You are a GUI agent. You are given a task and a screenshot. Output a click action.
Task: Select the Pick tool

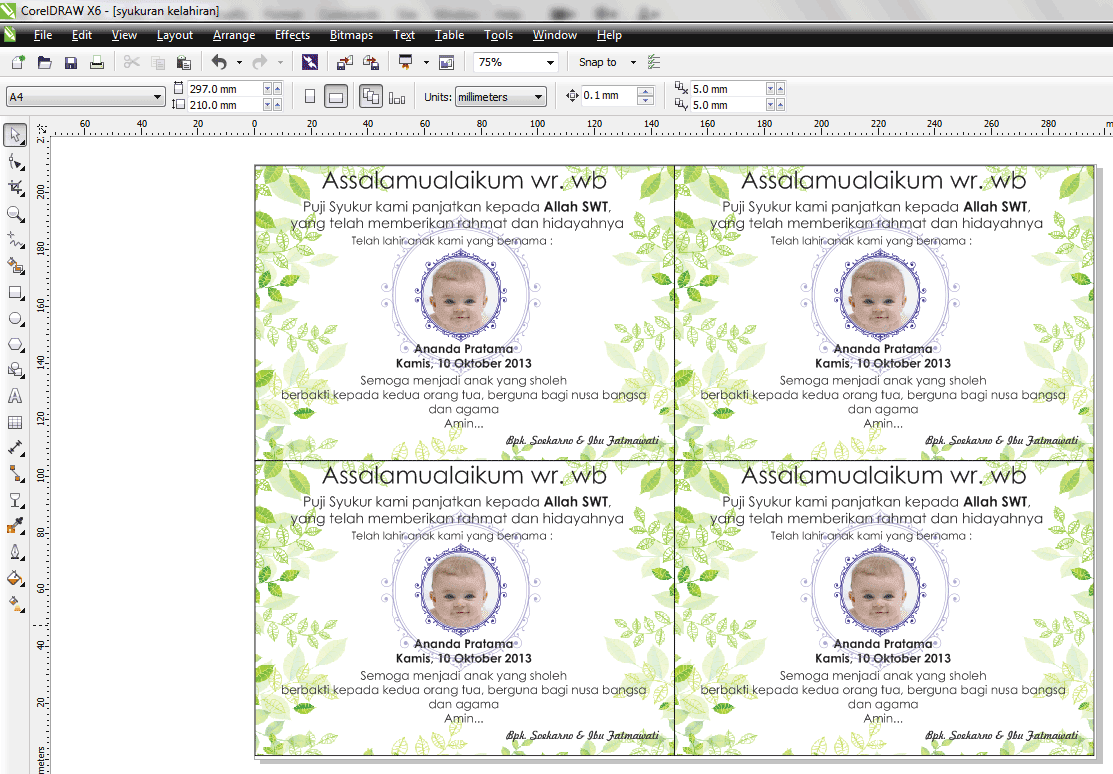click(14, 134)
